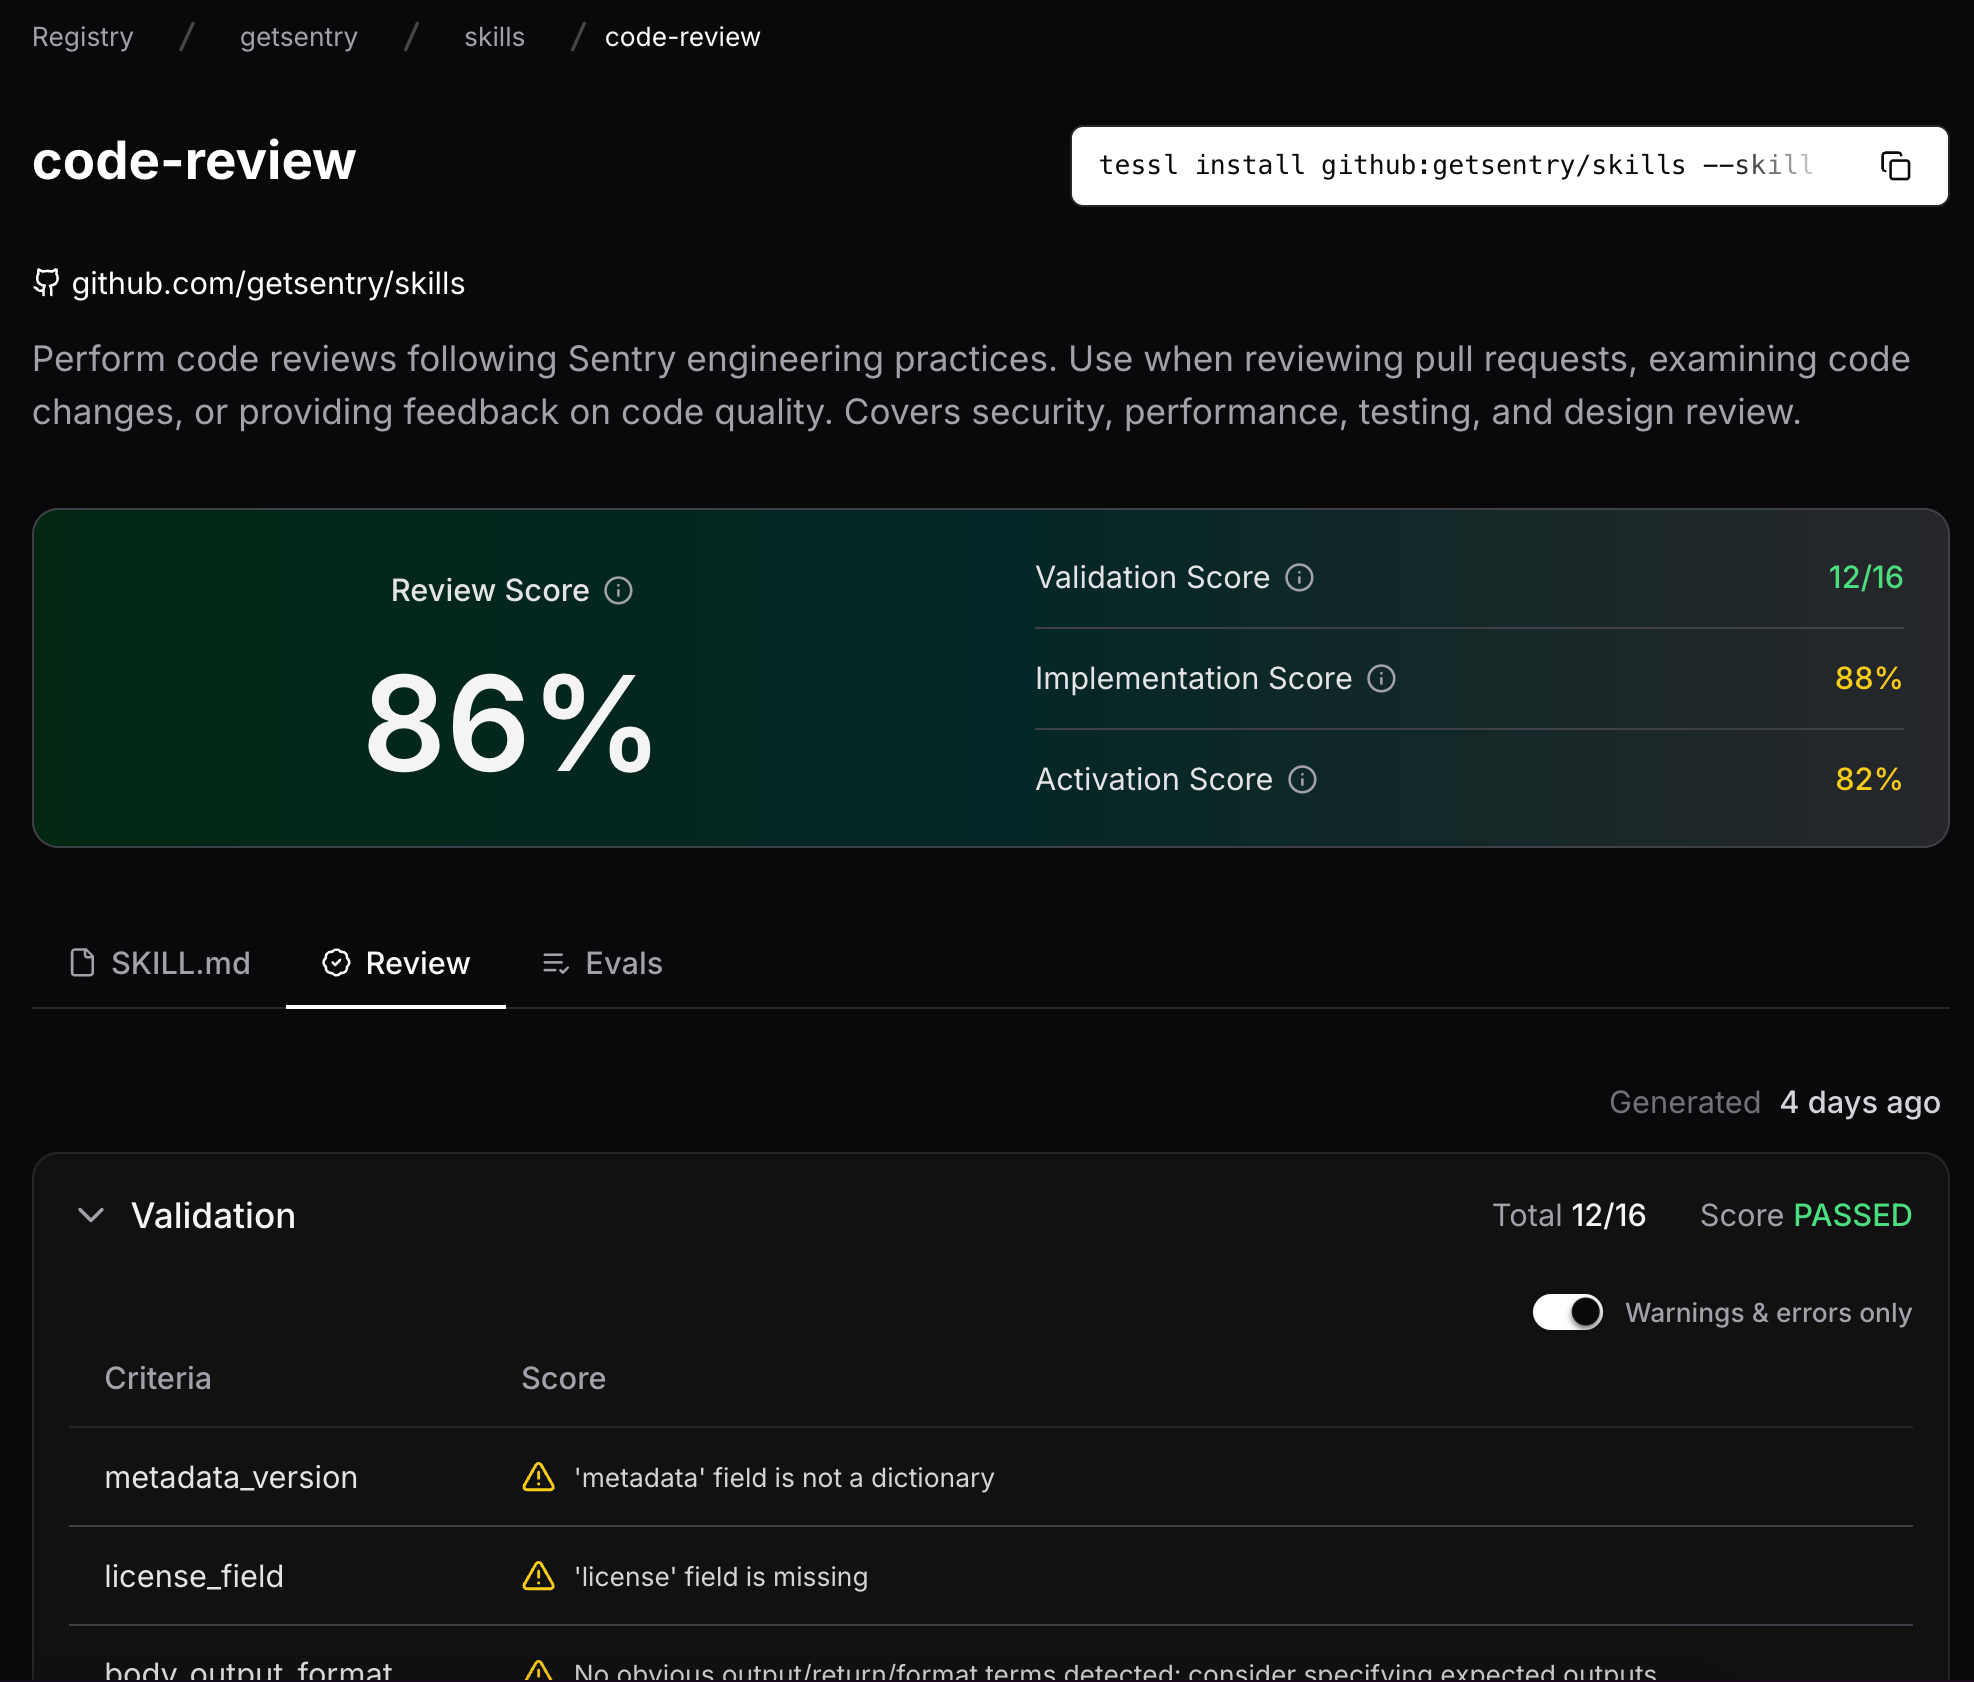The width and height of the screenshot is (1974, 1682).
Task: Show info for Activation Score
Action: click(x=1302, y=780)
